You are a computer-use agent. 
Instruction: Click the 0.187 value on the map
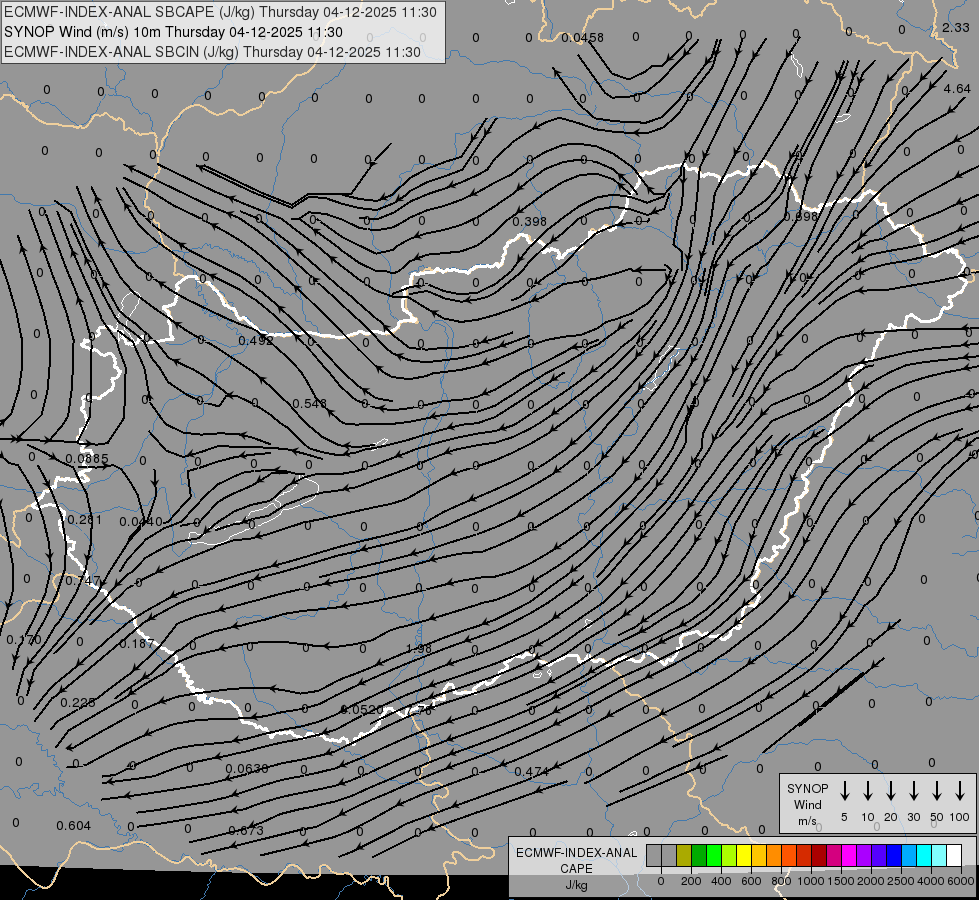(x=136, y=643)
